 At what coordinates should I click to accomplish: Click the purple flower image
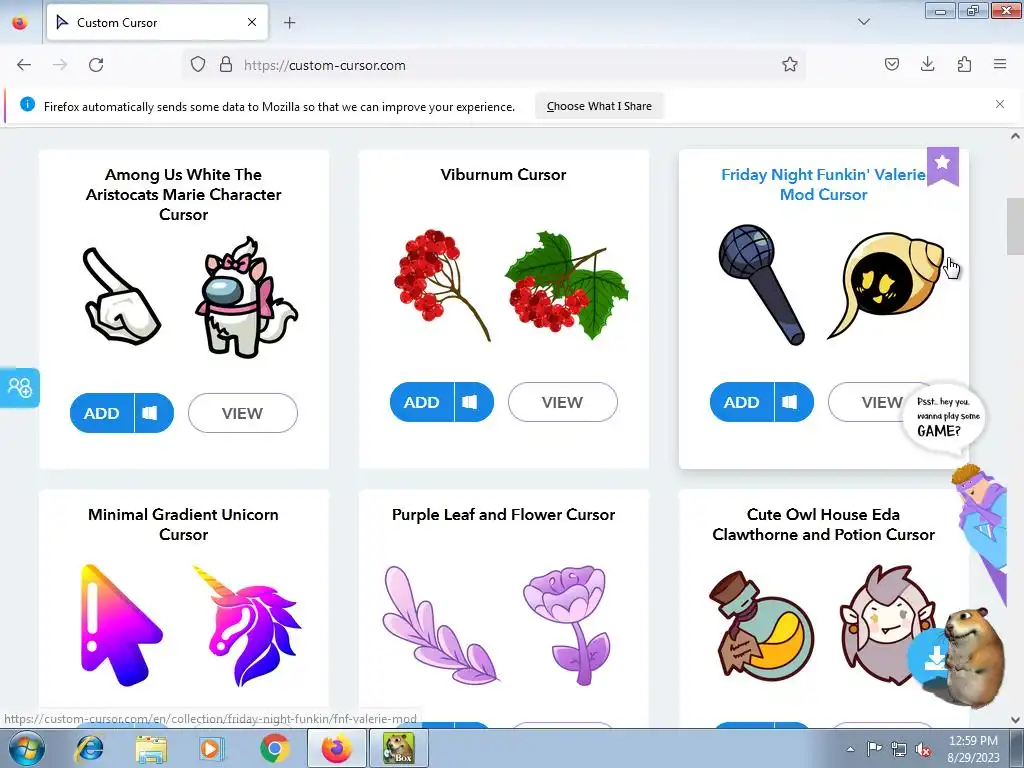567,626
